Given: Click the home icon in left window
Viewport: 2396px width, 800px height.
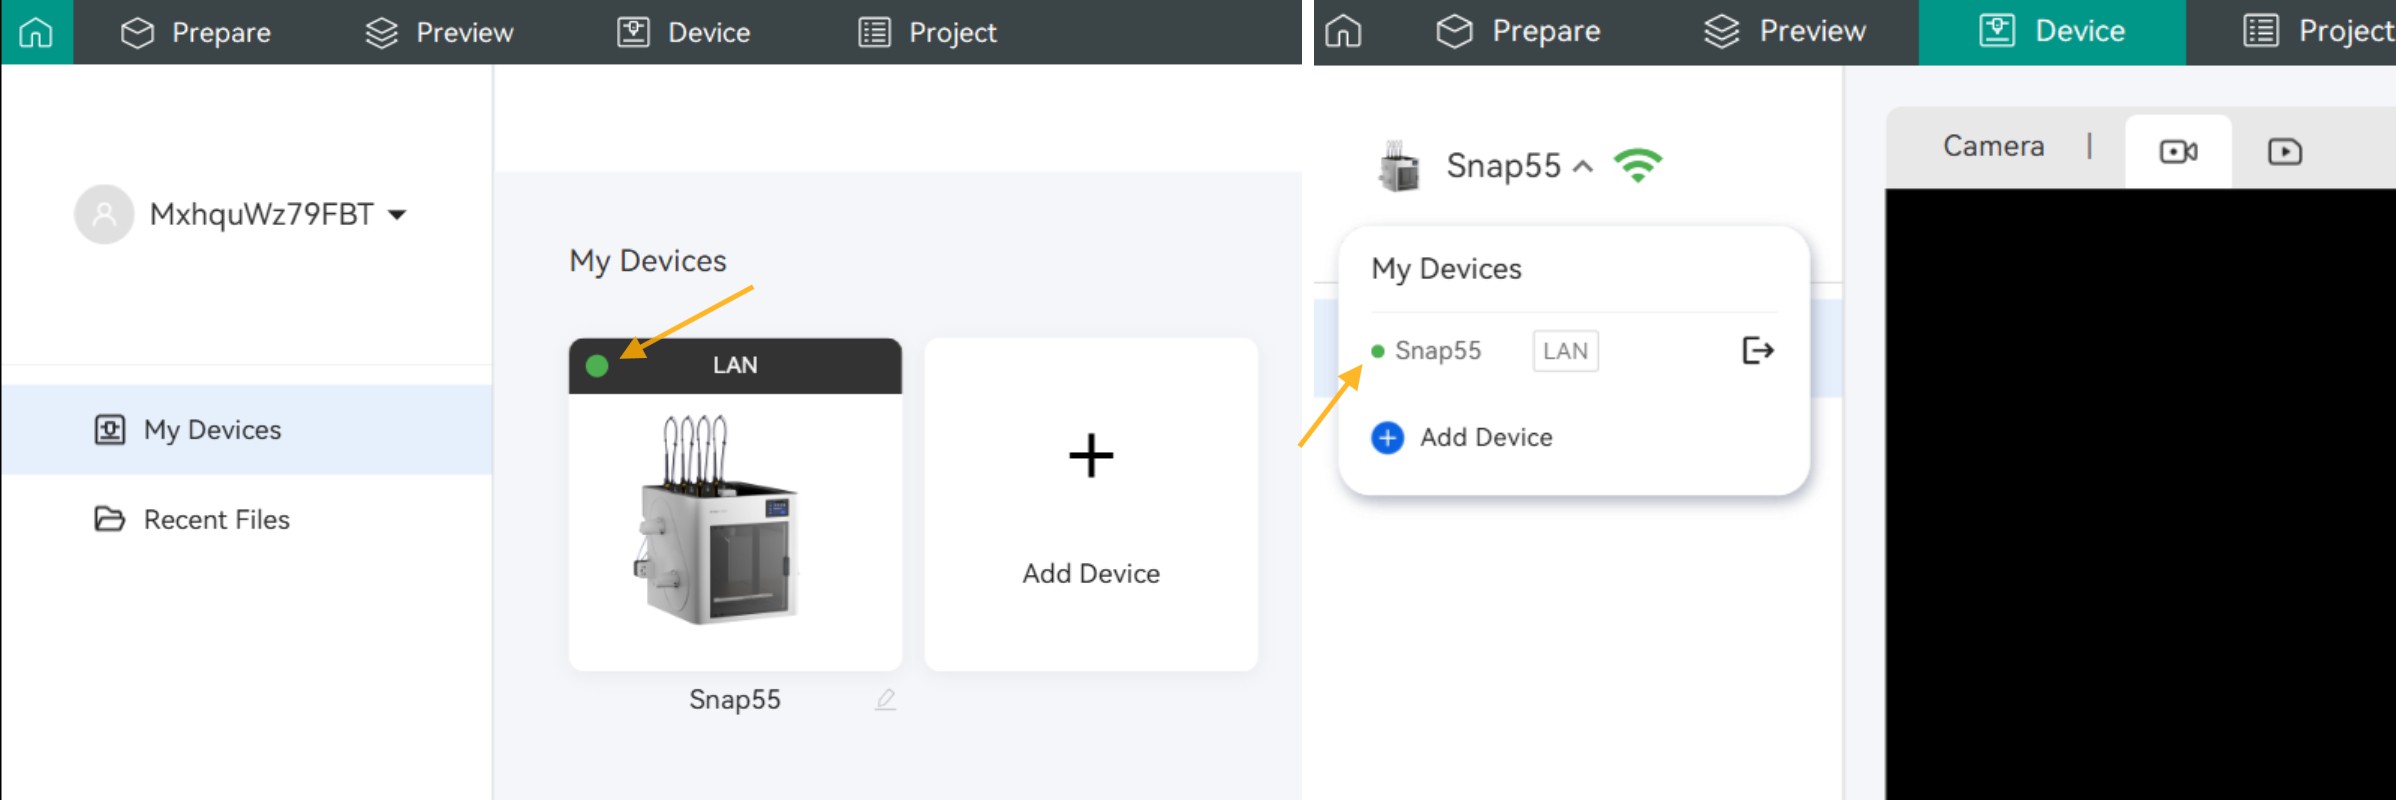Looking at the screenshot, I should pos(36,32).
